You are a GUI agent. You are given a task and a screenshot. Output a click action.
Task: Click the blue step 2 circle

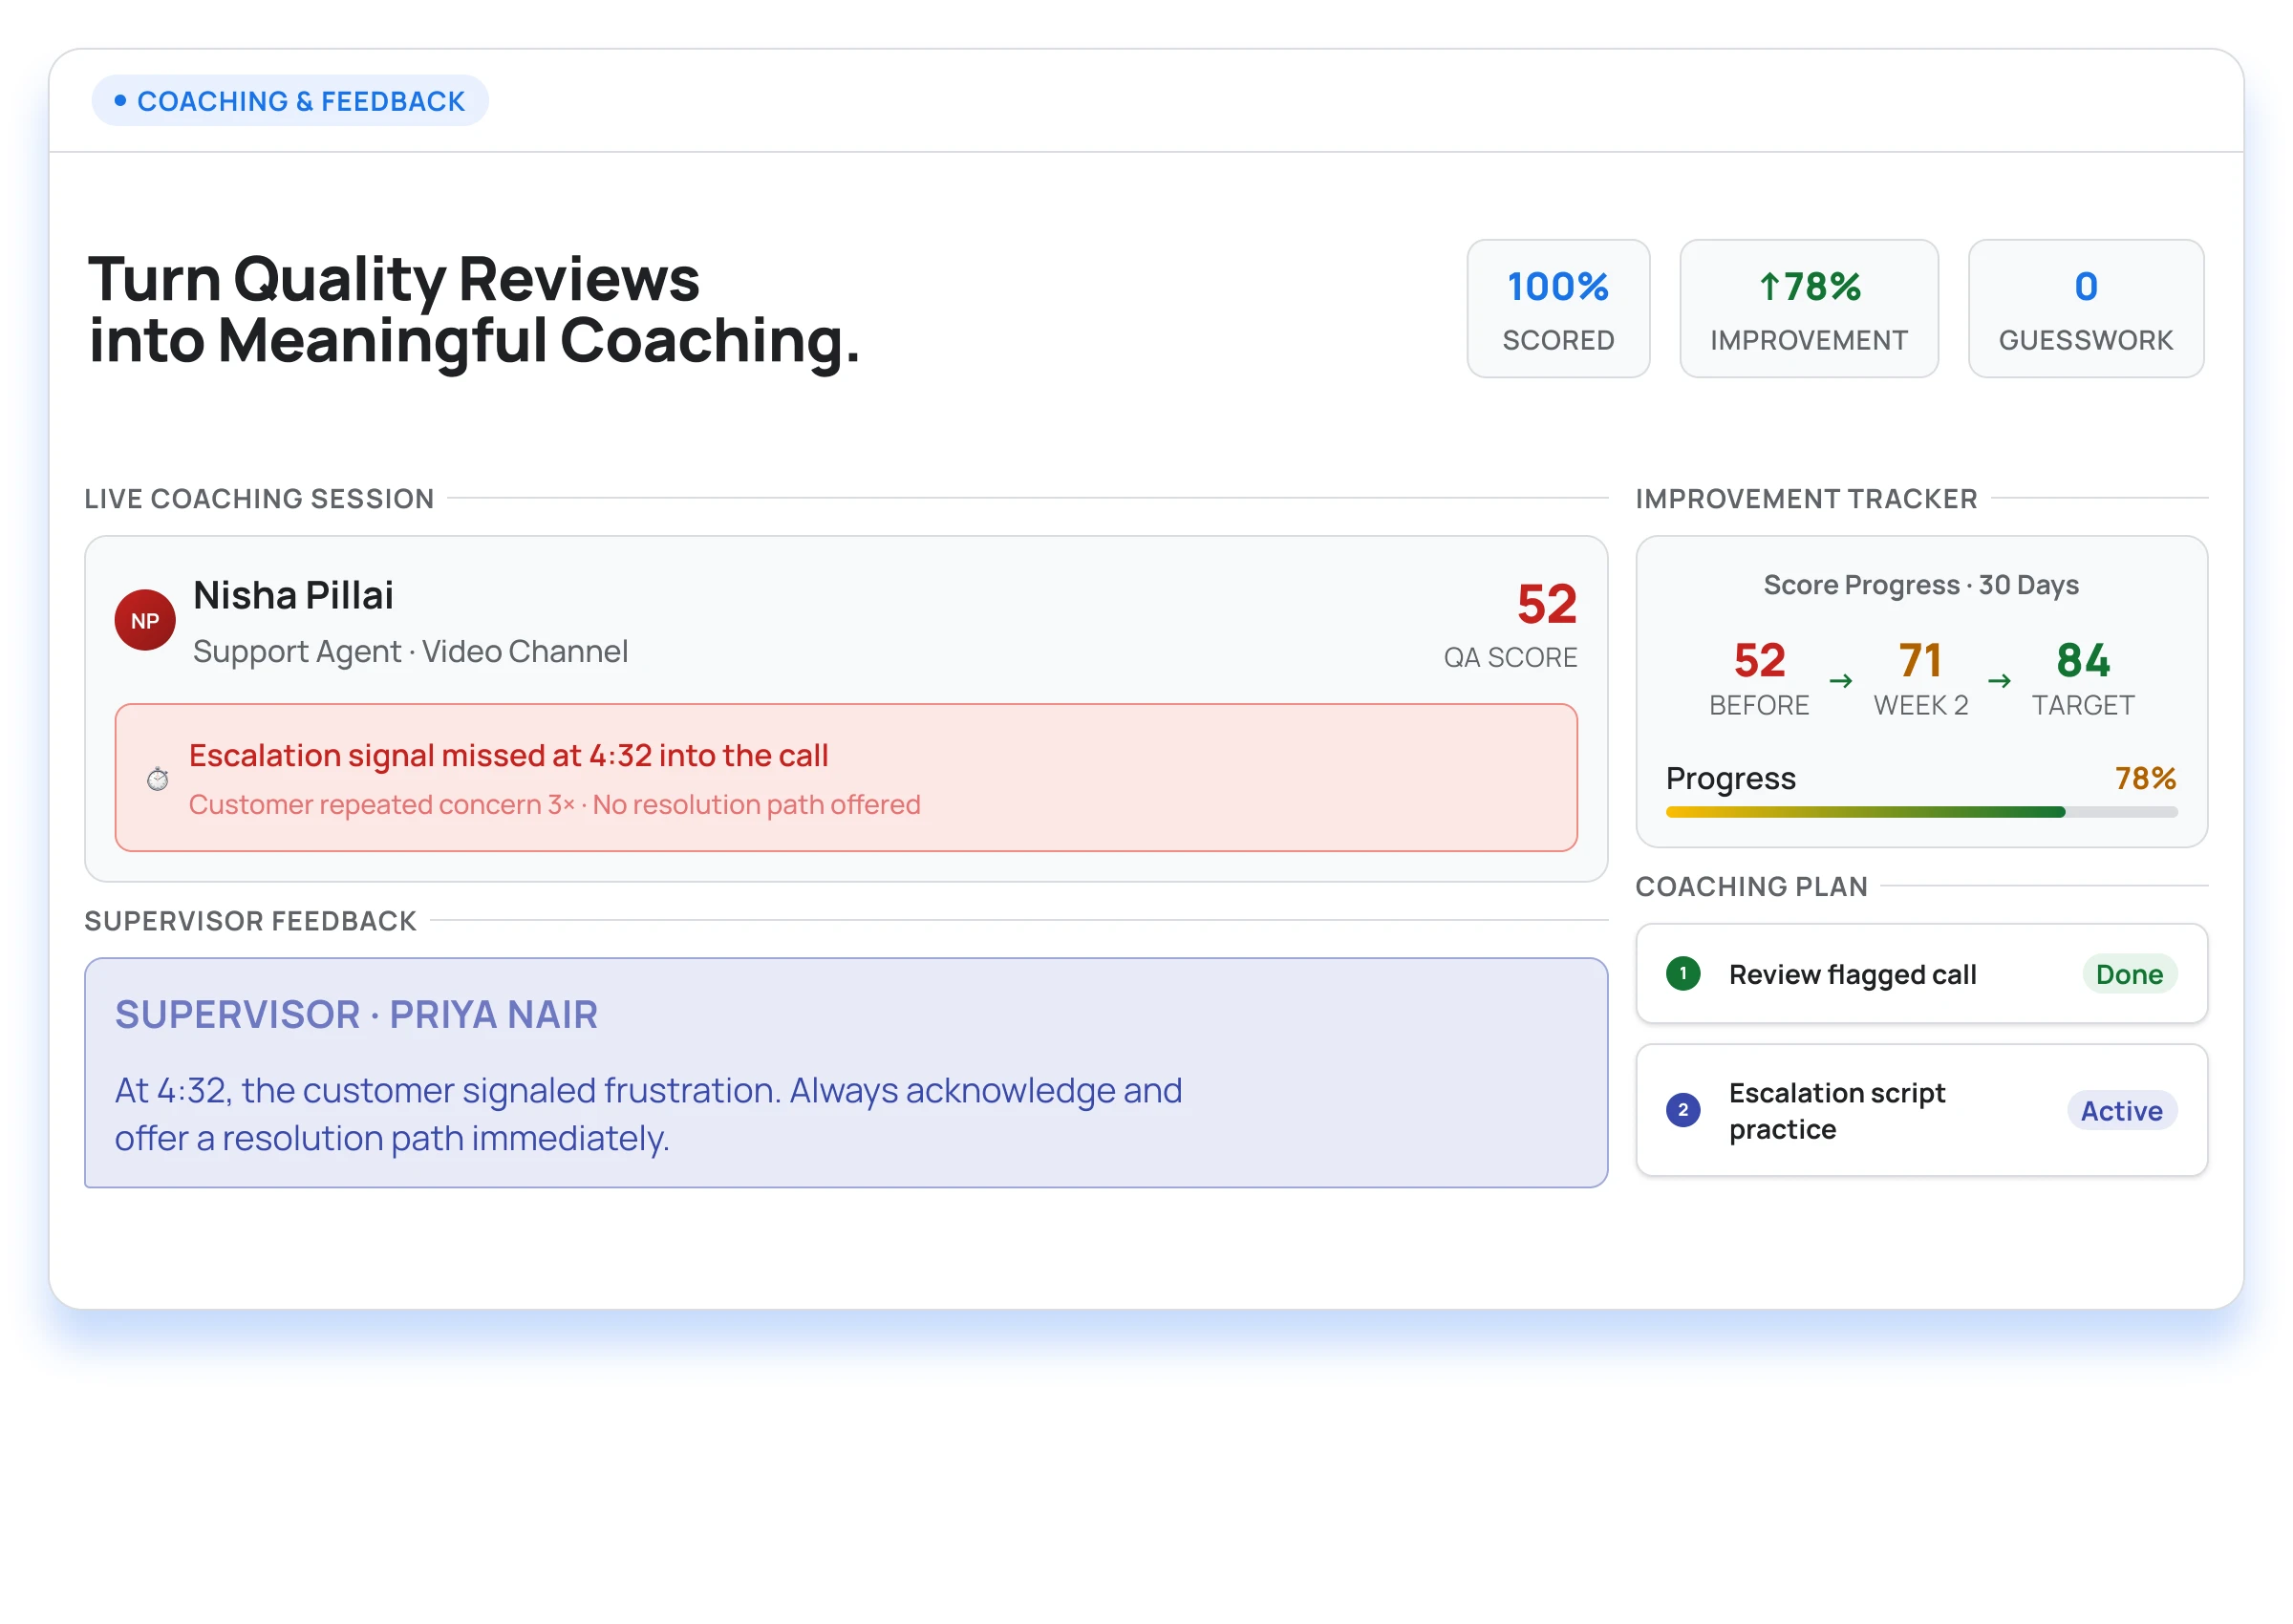tap(1683, 1110)
